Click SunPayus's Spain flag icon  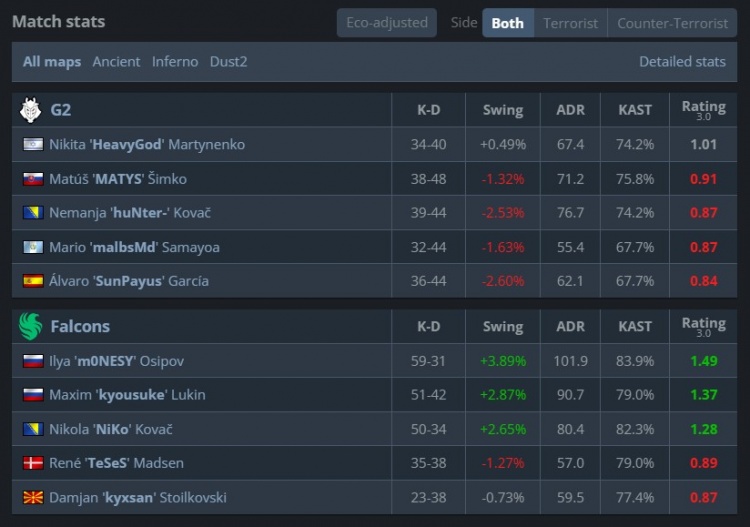33,281
